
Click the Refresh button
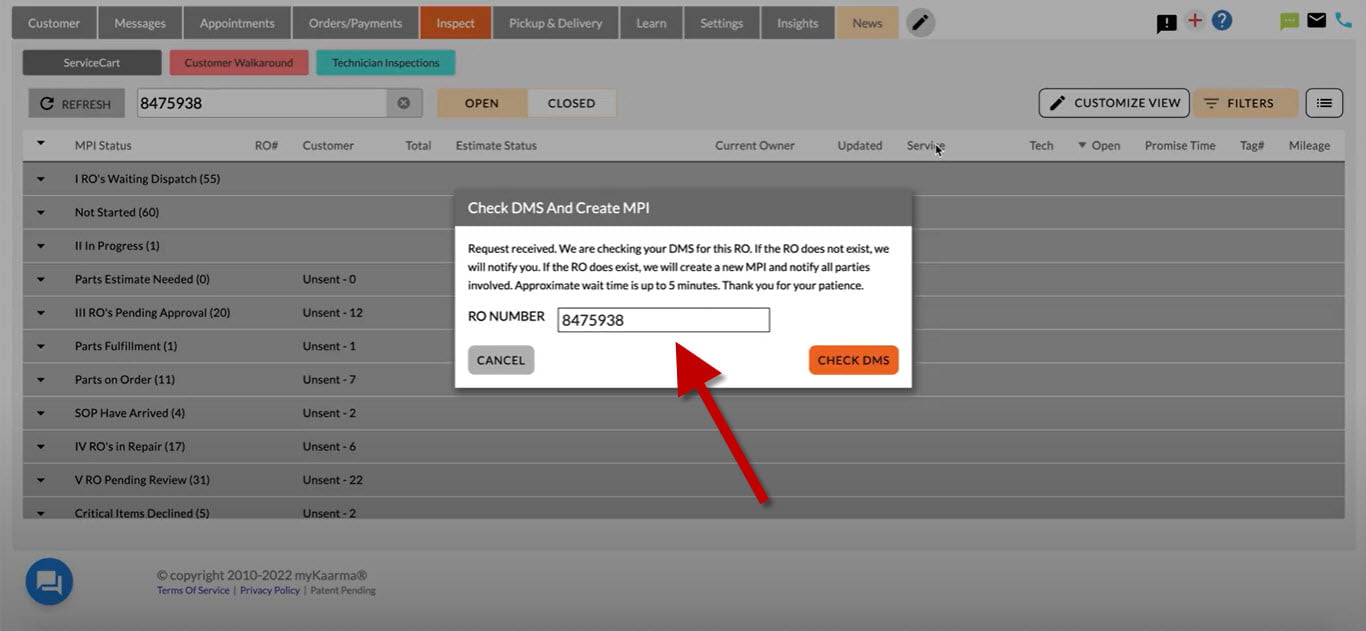coord(76,103)
